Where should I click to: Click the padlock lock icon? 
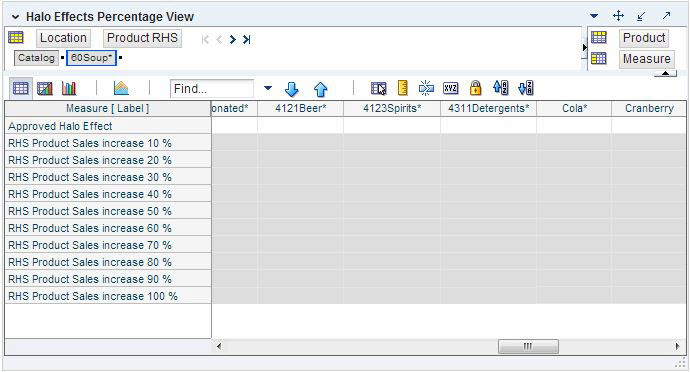(x=475, y=88)
